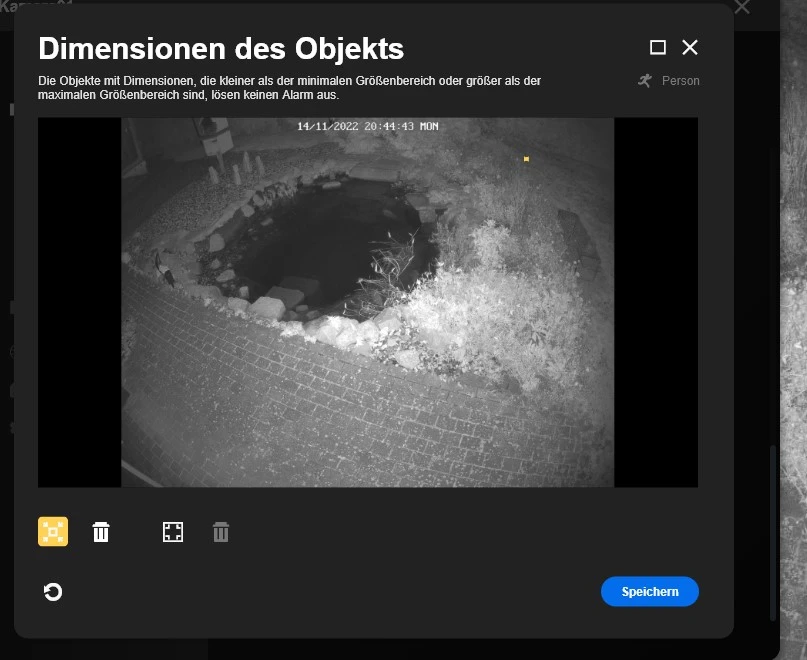Click the vertical scrollbar at the right edge
The image size is (807, 660).
coord(772,530)
